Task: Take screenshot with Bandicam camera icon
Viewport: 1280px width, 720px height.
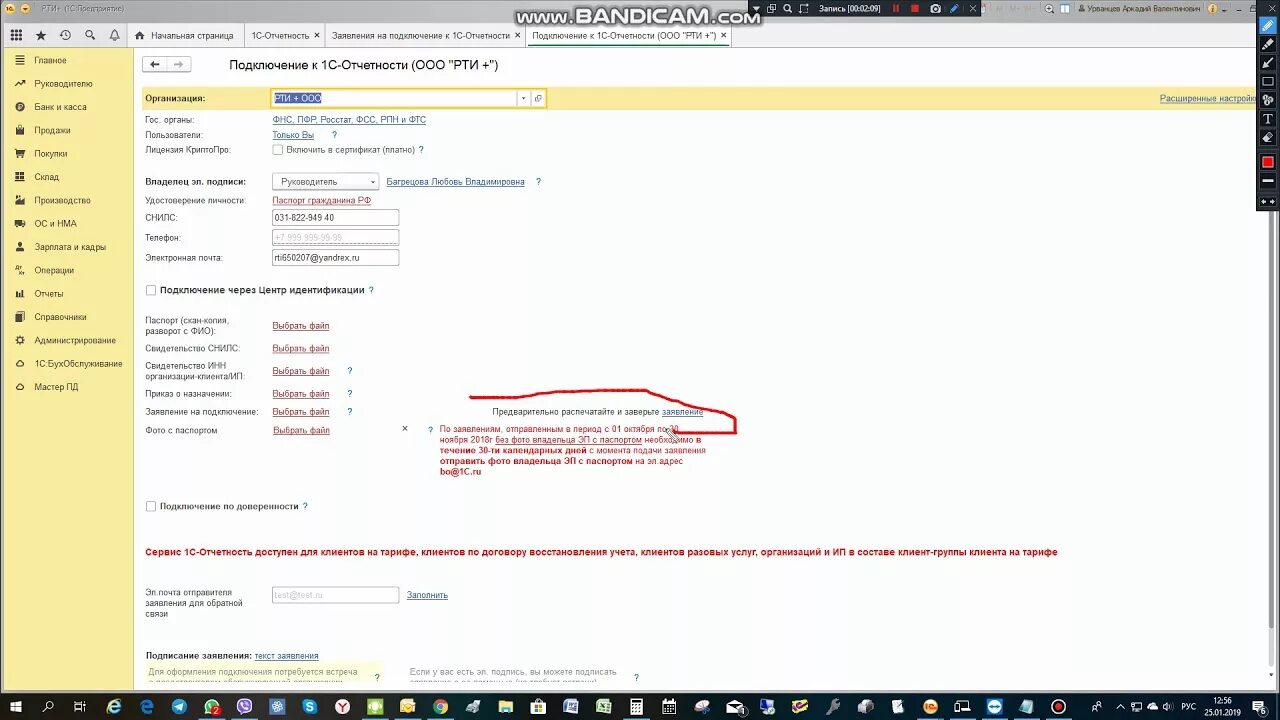Action: pos(935,8)
